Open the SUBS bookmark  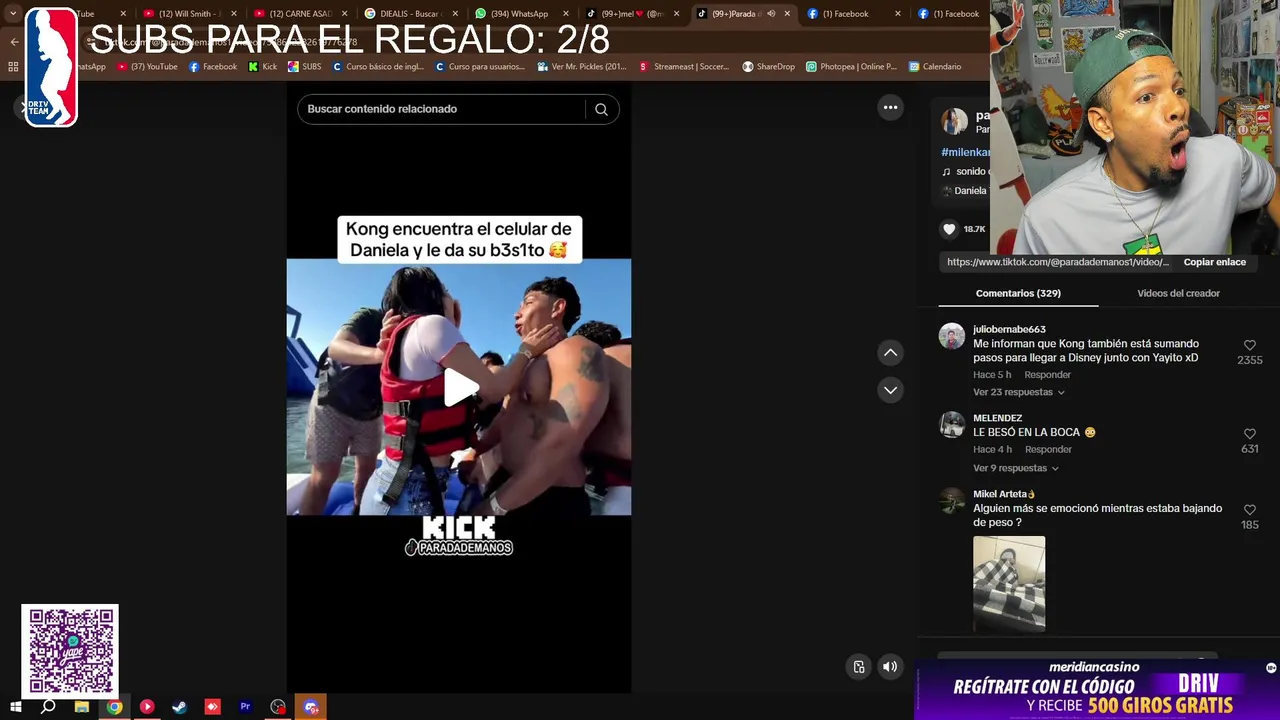[x=304, y=67]
